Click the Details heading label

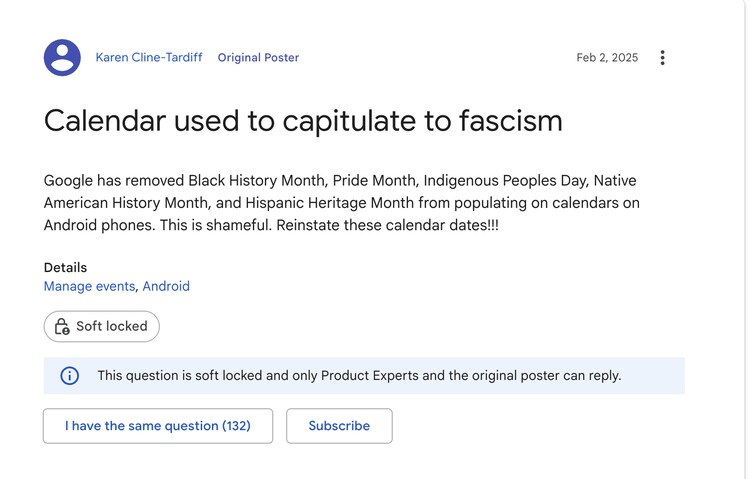point(65,268)
